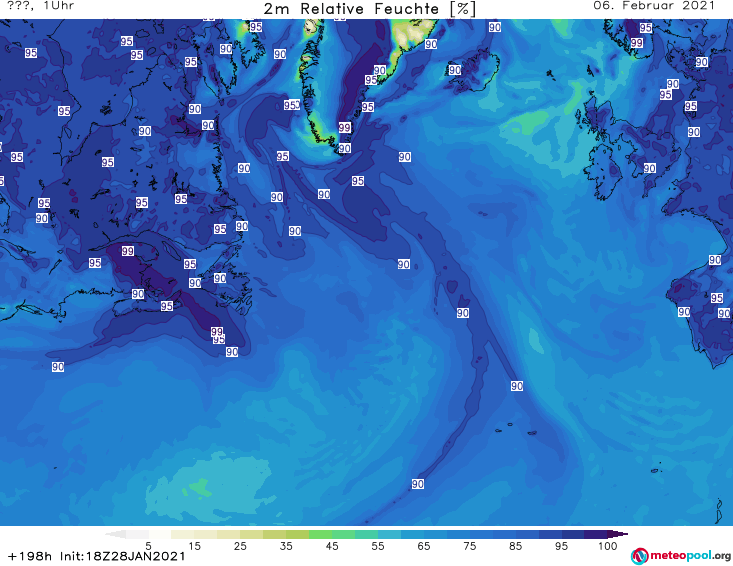Click the '85' tick on color scale
Image resolution: width=733 pixels, height=566 pixels.
tap(515, 545)
